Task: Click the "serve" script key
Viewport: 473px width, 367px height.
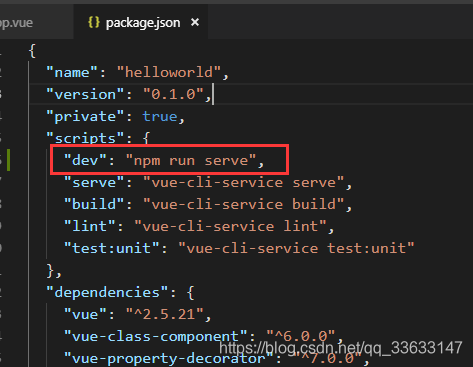Action: point(94,182)
